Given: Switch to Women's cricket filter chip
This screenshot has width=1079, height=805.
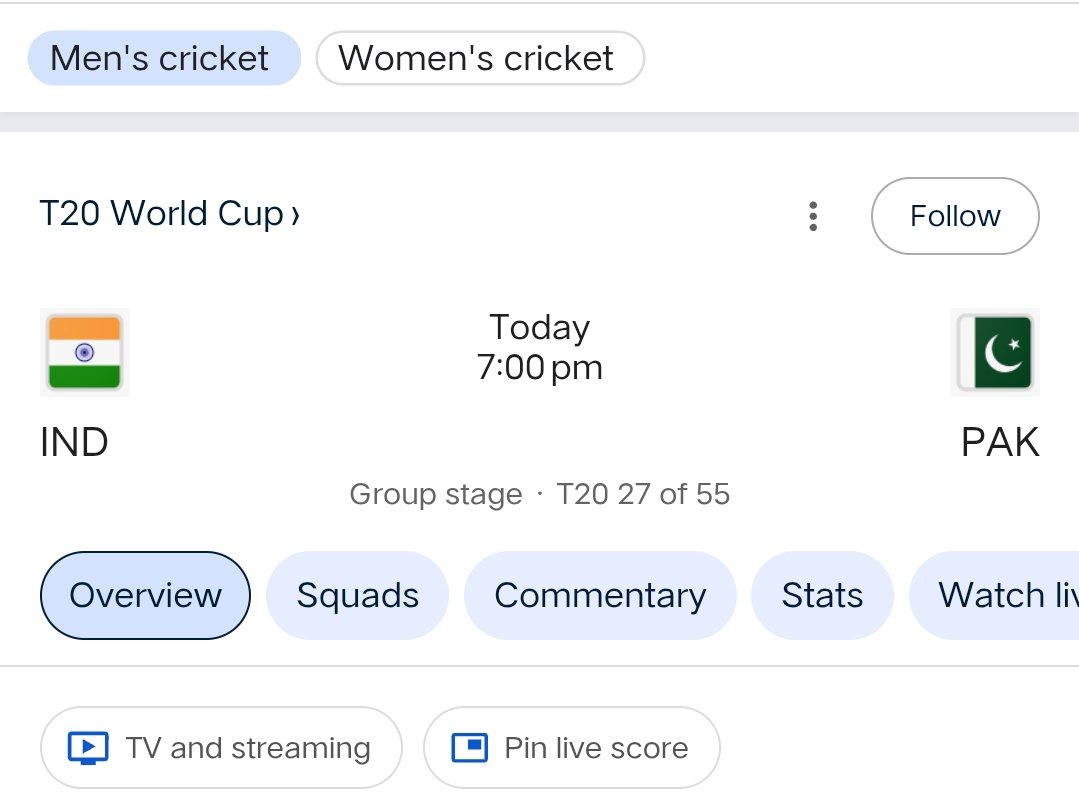Looking at the screenshot, I should pos(479,58).
